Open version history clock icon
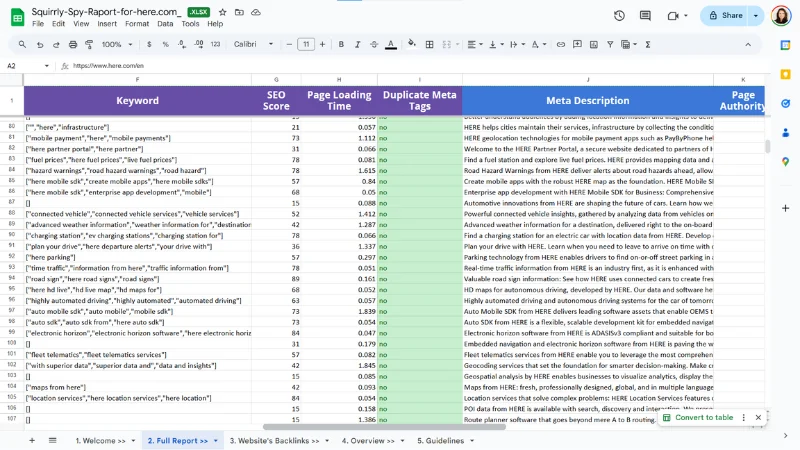 619,16
